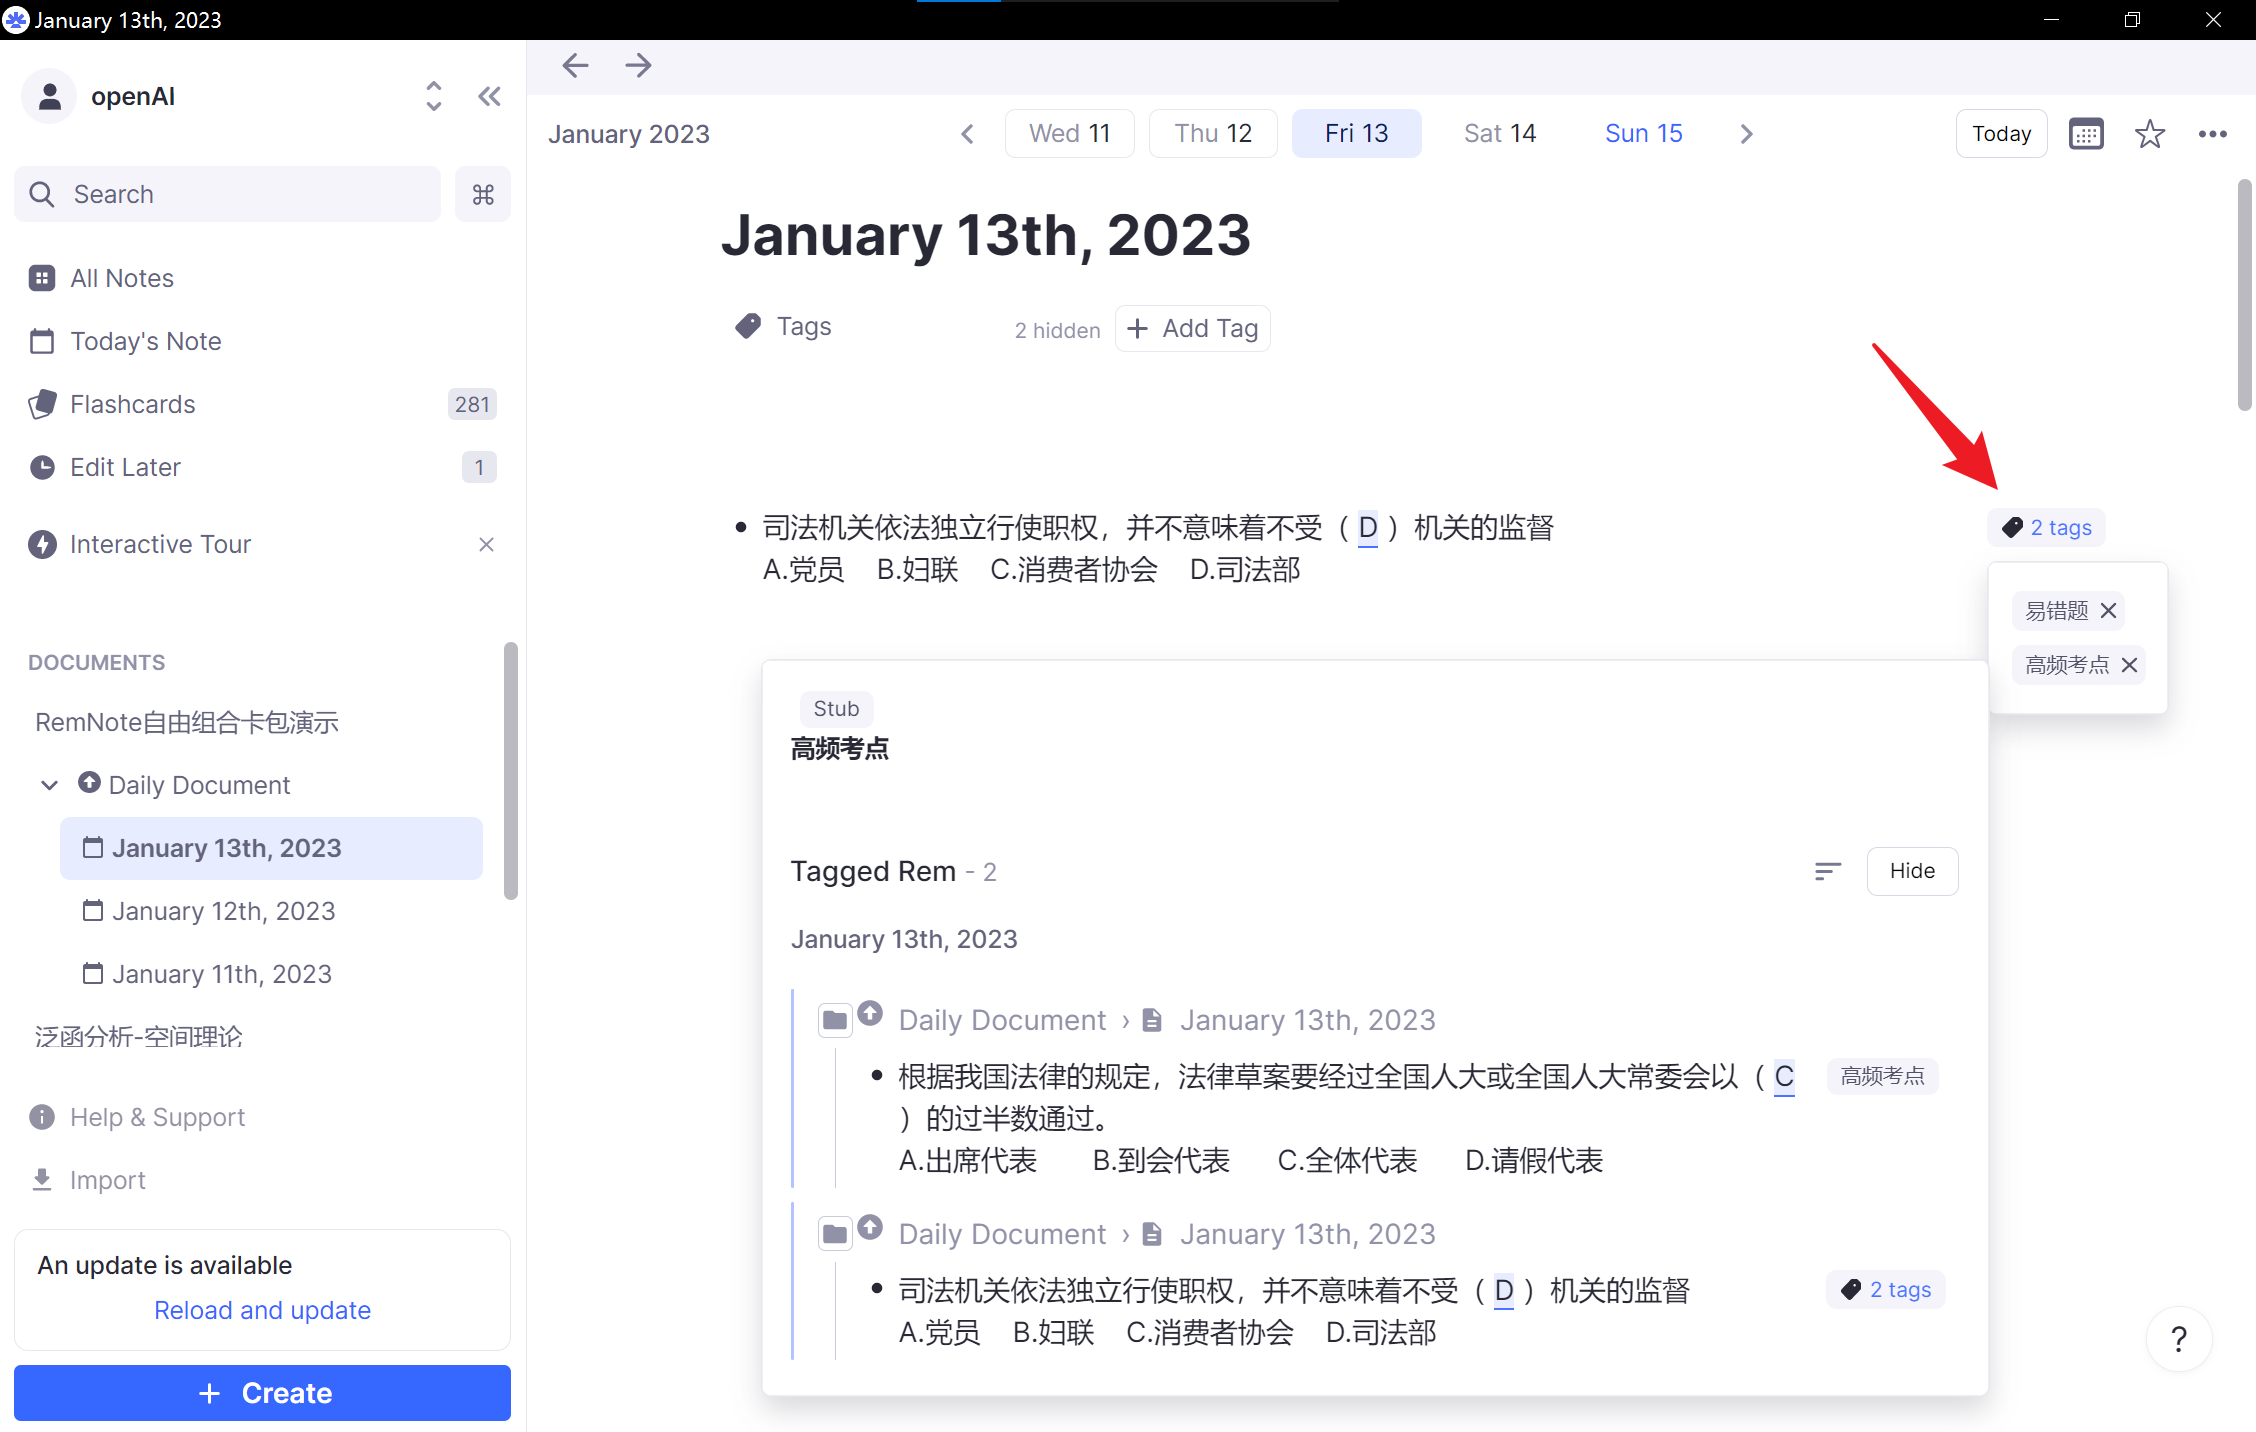Click the Search input field
This screenshot has width=2256, height=1432.
click(228, 194)
